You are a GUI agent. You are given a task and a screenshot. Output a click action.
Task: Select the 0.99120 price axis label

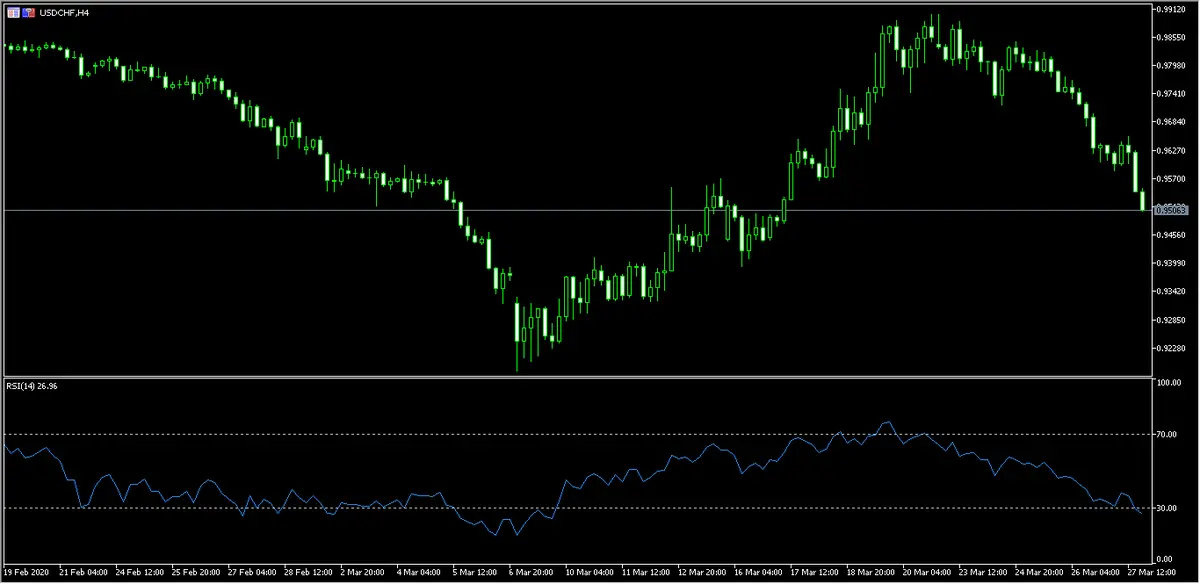pos(1169,9)
